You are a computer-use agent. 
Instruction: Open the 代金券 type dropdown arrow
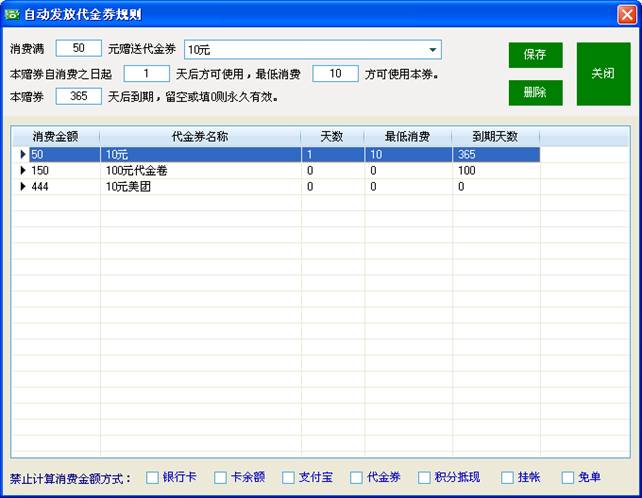(433, 50)
